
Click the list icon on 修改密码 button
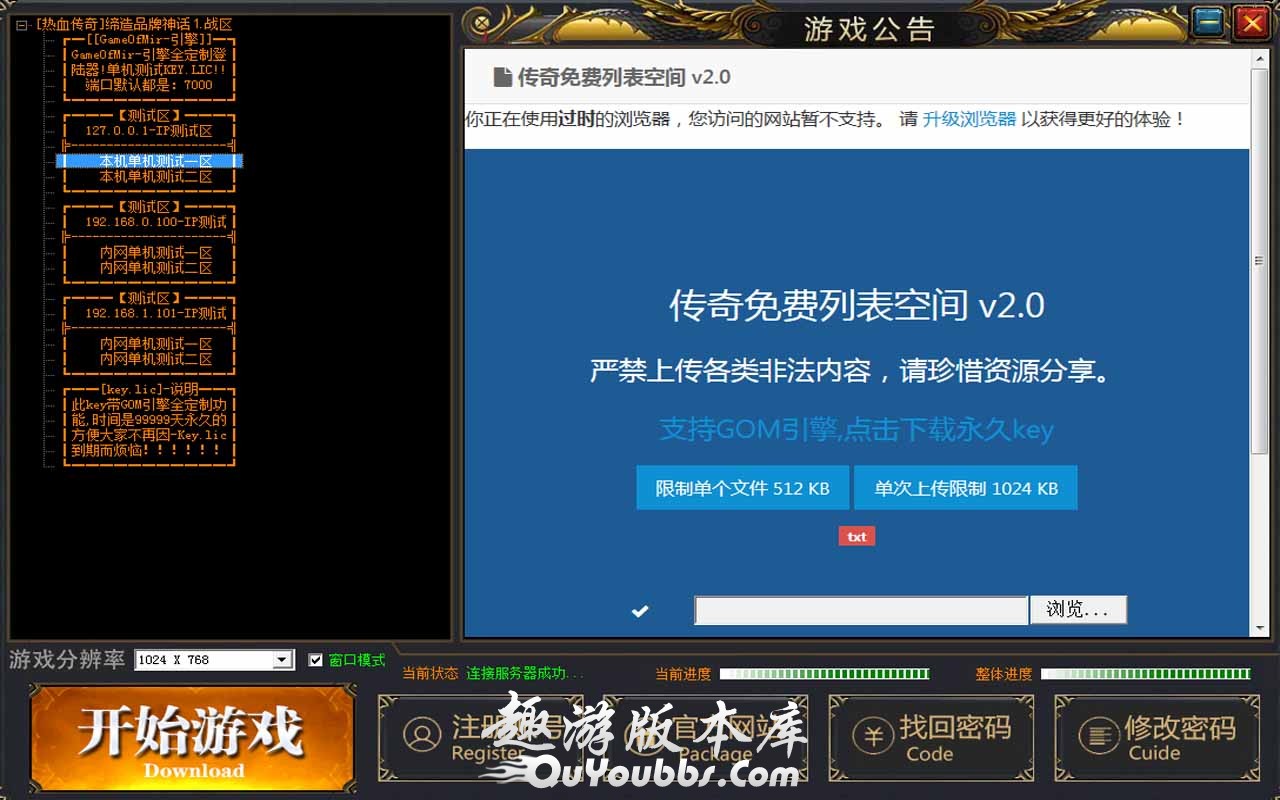pyautogui.click(x=1098, y=737)
